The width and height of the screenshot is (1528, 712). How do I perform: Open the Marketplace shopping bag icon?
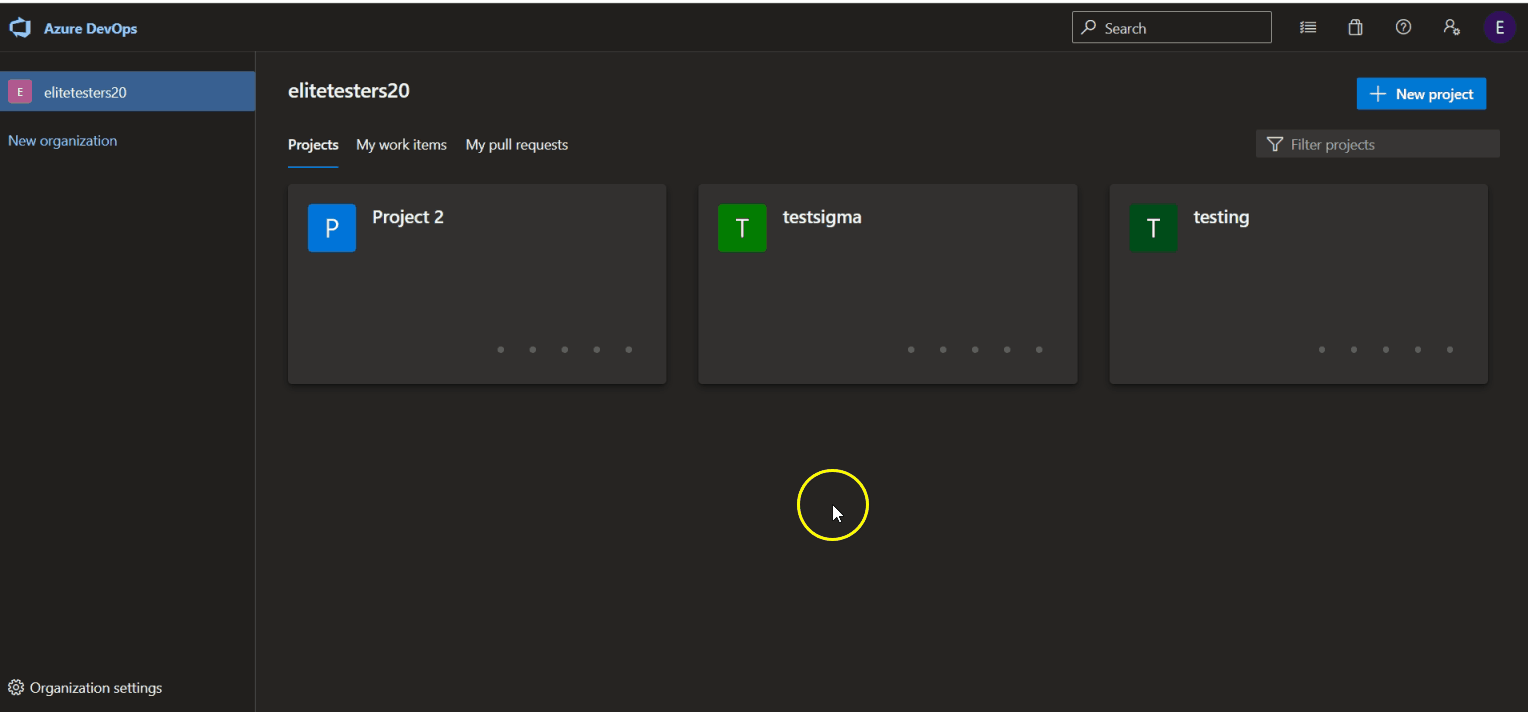(1355, 28)
